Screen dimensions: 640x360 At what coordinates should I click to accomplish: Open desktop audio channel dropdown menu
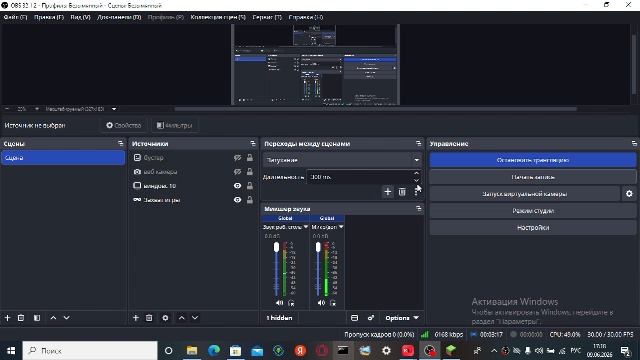coord(306,227)
